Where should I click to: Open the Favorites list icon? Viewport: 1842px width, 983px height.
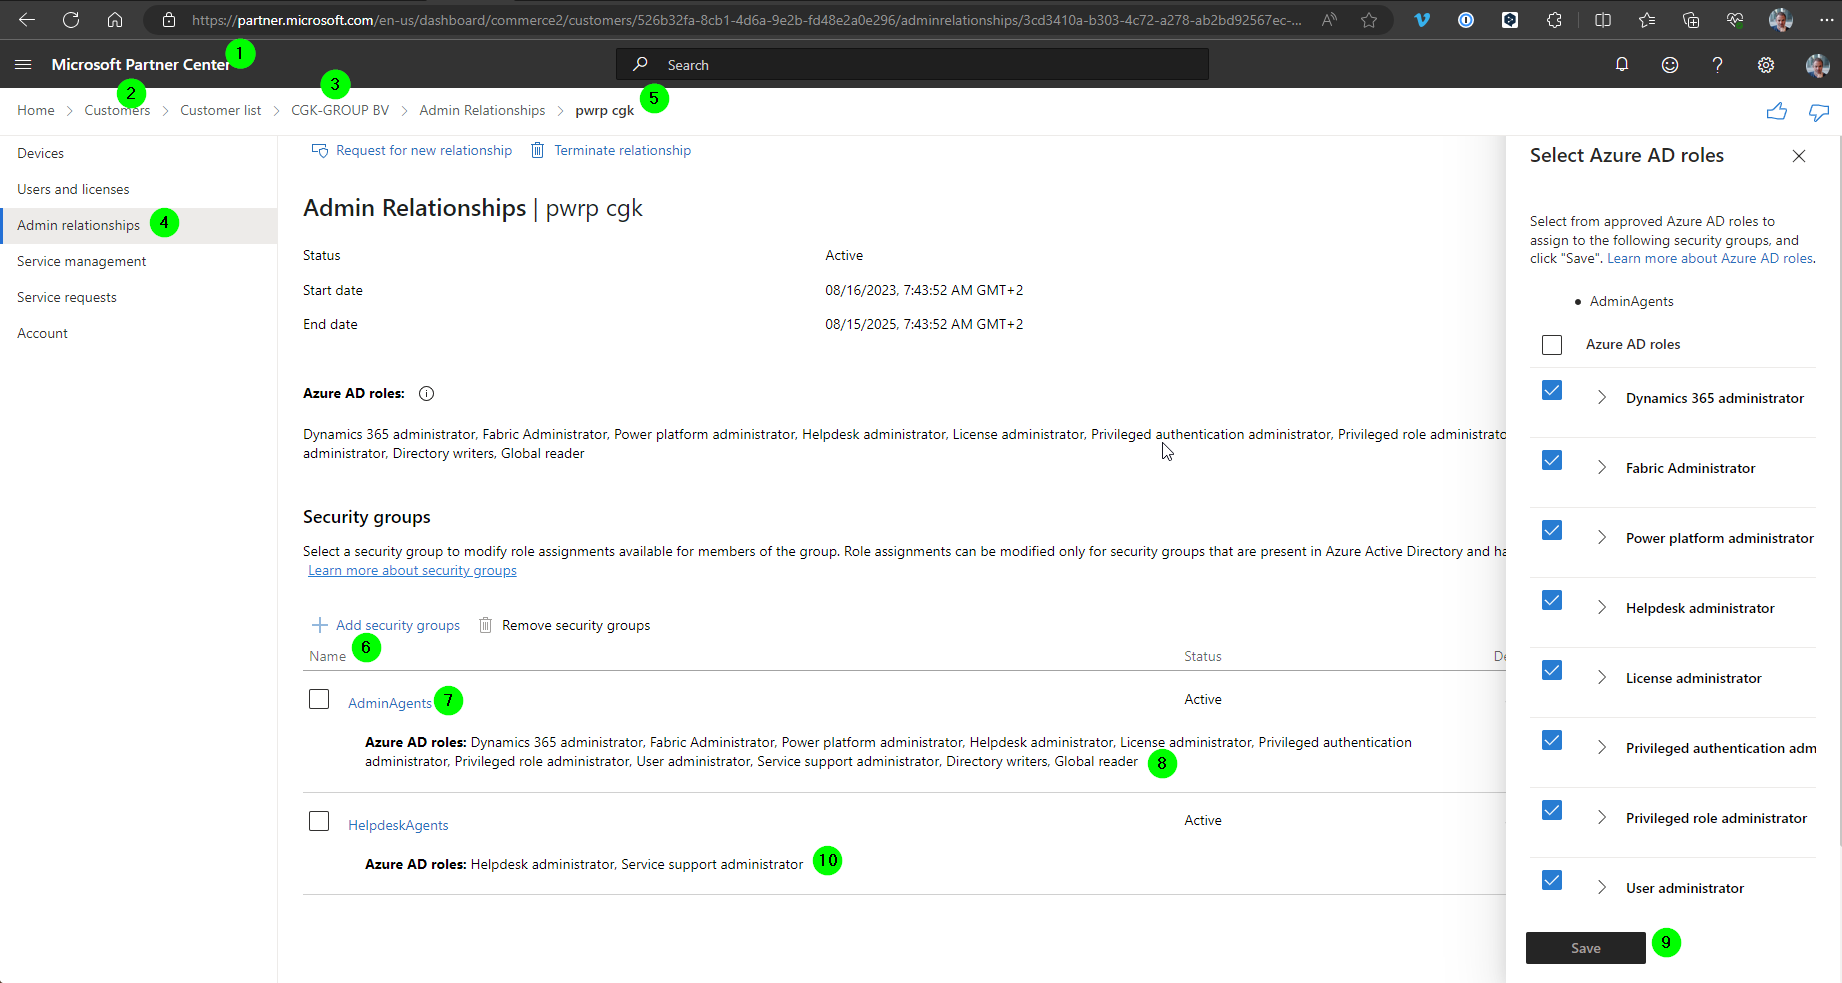coord(1647,20)
